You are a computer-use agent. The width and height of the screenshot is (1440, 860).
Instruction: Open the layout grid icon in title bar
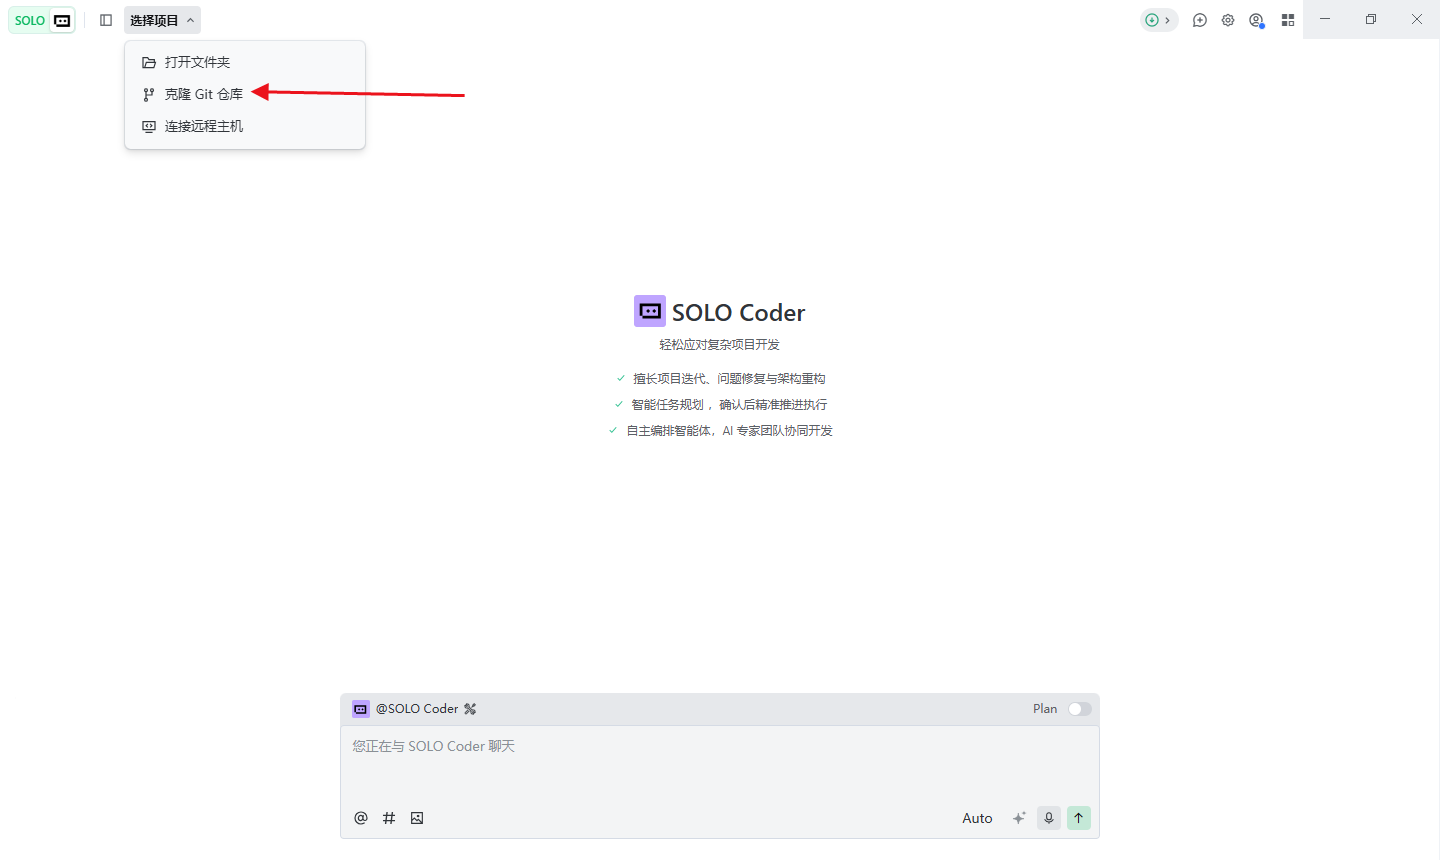coord(1288,20)
